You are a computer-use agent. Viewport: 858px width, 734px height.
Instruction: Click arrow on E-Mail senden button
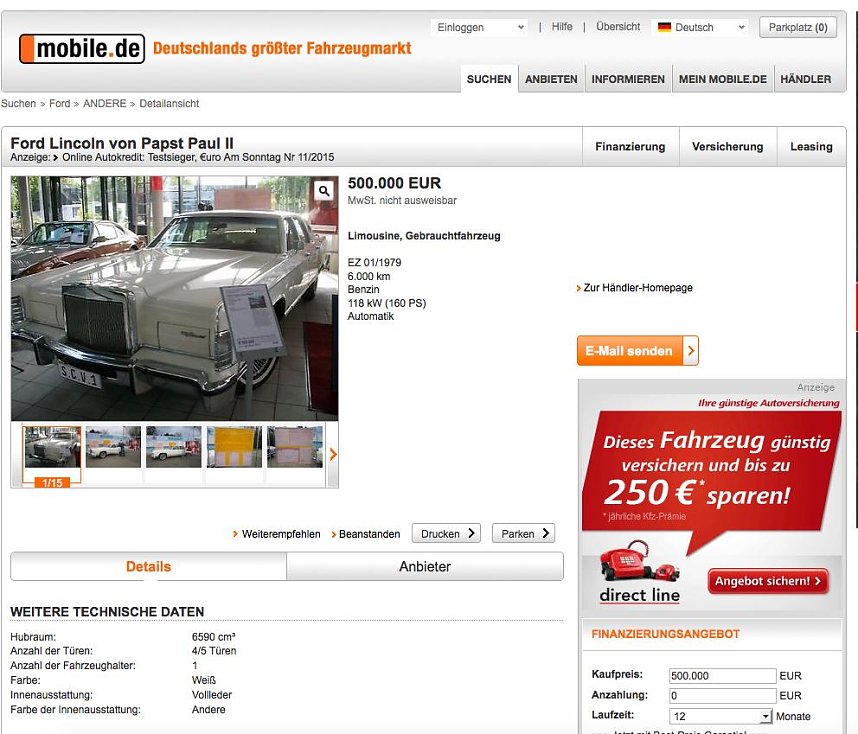coord(690,351)
